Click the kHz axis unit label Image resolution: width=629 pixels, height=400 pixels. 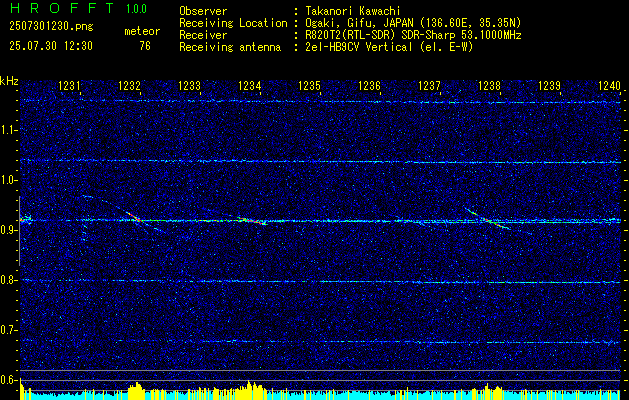pos(9,81)
